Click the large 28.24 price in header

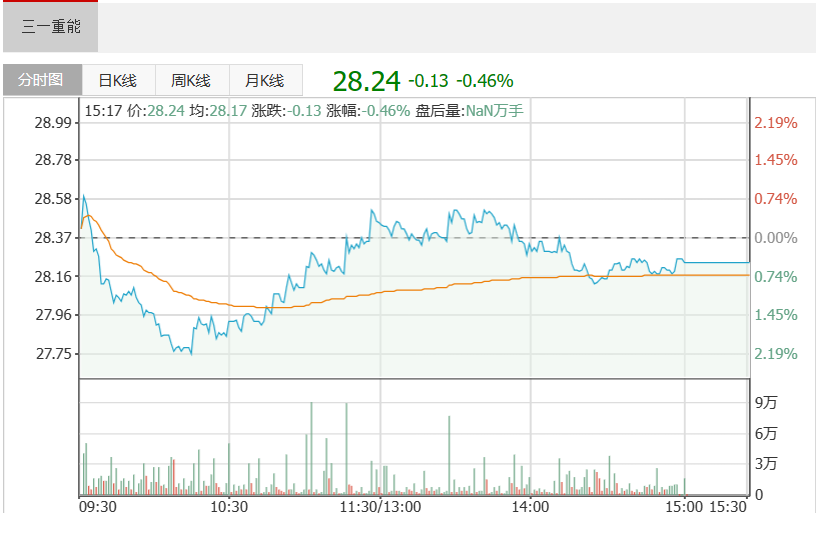(366, 80)
